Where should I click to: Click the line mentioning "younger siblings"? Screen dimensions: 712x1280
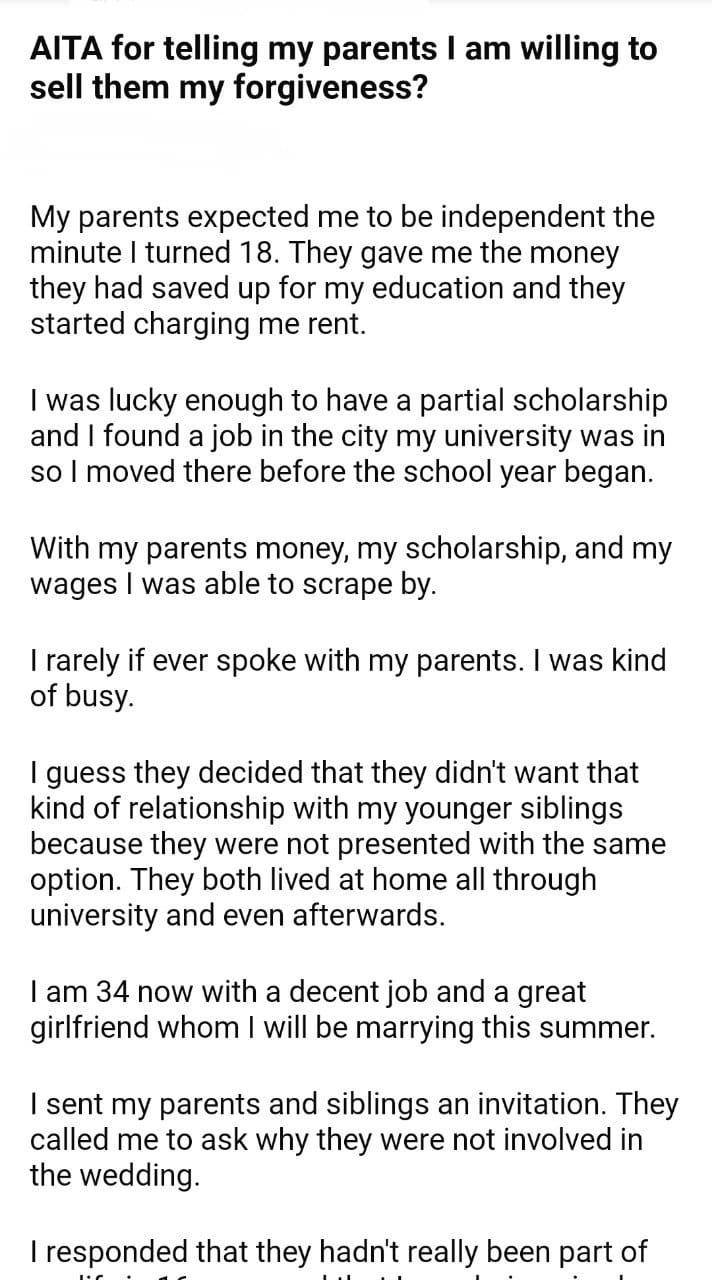coord(326,807)
